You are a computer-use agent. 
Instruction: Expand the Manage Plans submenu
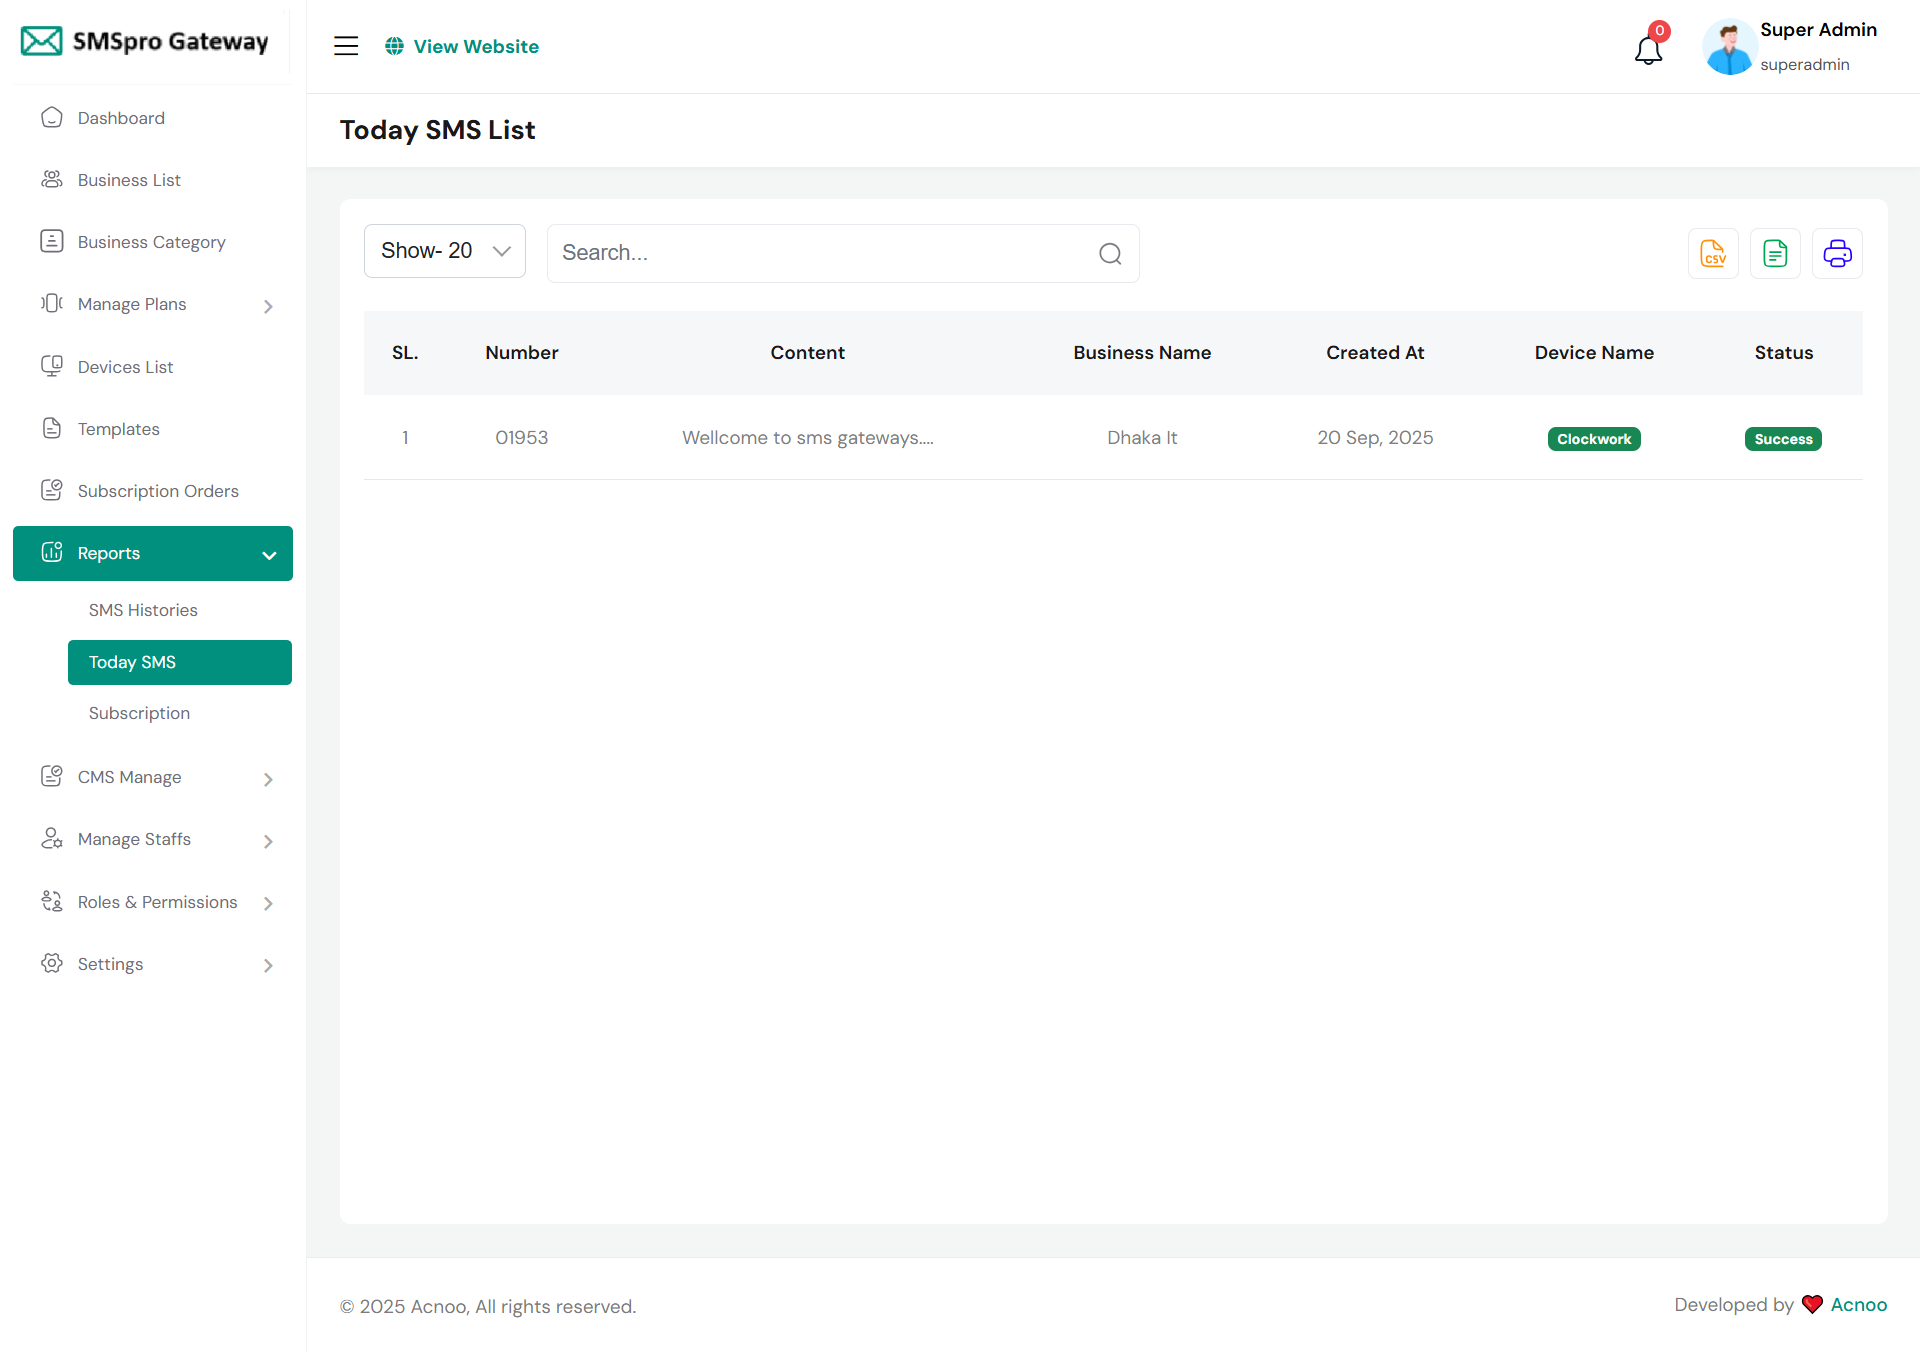pyautogui.click(x=153, y=304)
